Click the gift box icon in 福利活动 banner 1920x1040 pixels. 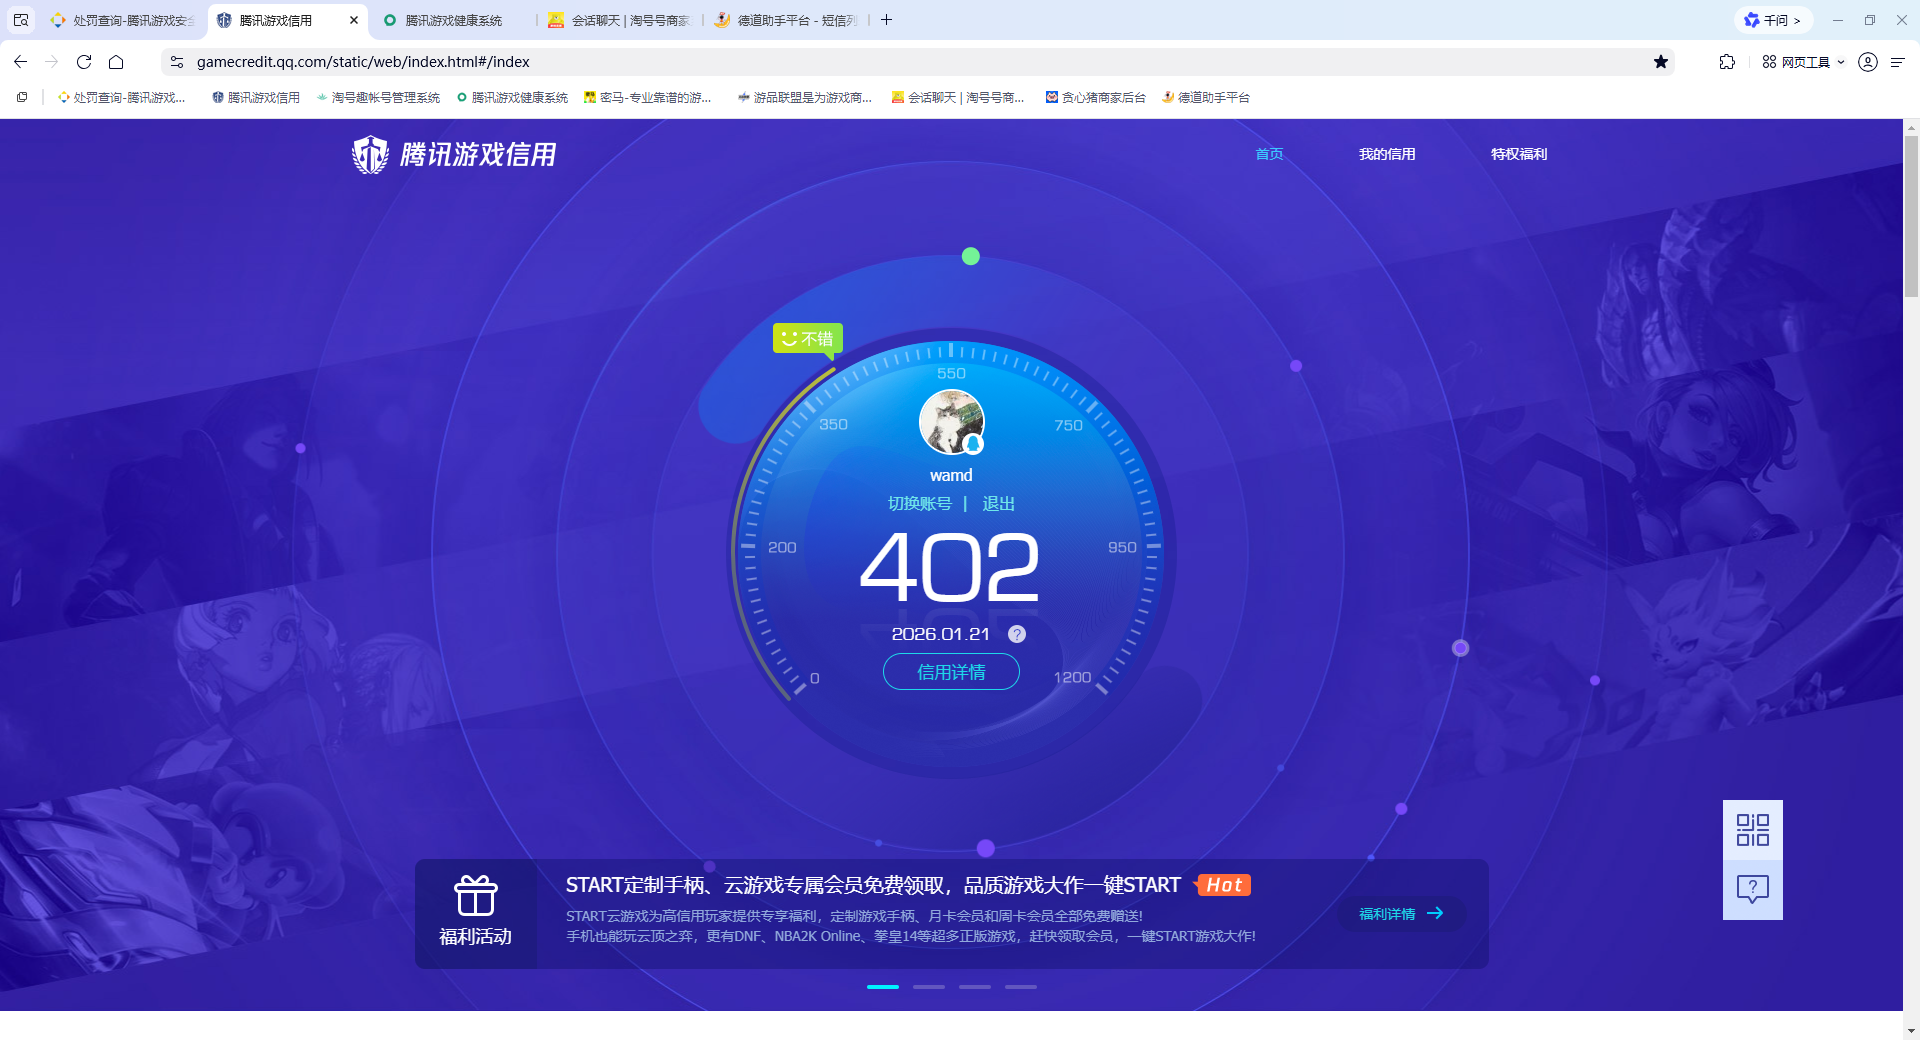(x=476, y=898)
